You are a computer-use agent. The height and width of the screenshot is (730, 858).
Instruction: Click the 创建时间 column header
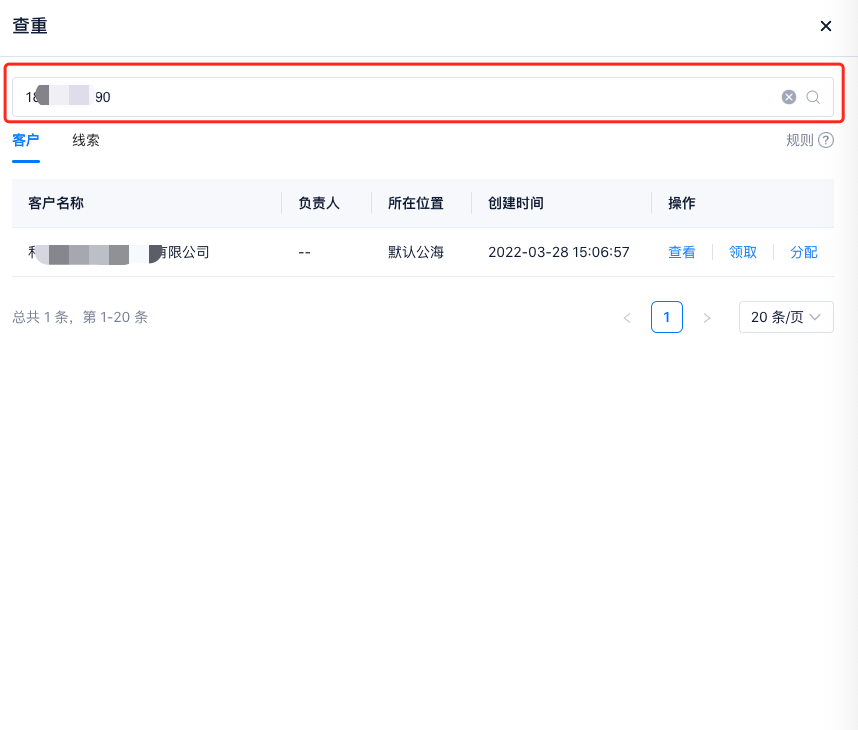516,203
